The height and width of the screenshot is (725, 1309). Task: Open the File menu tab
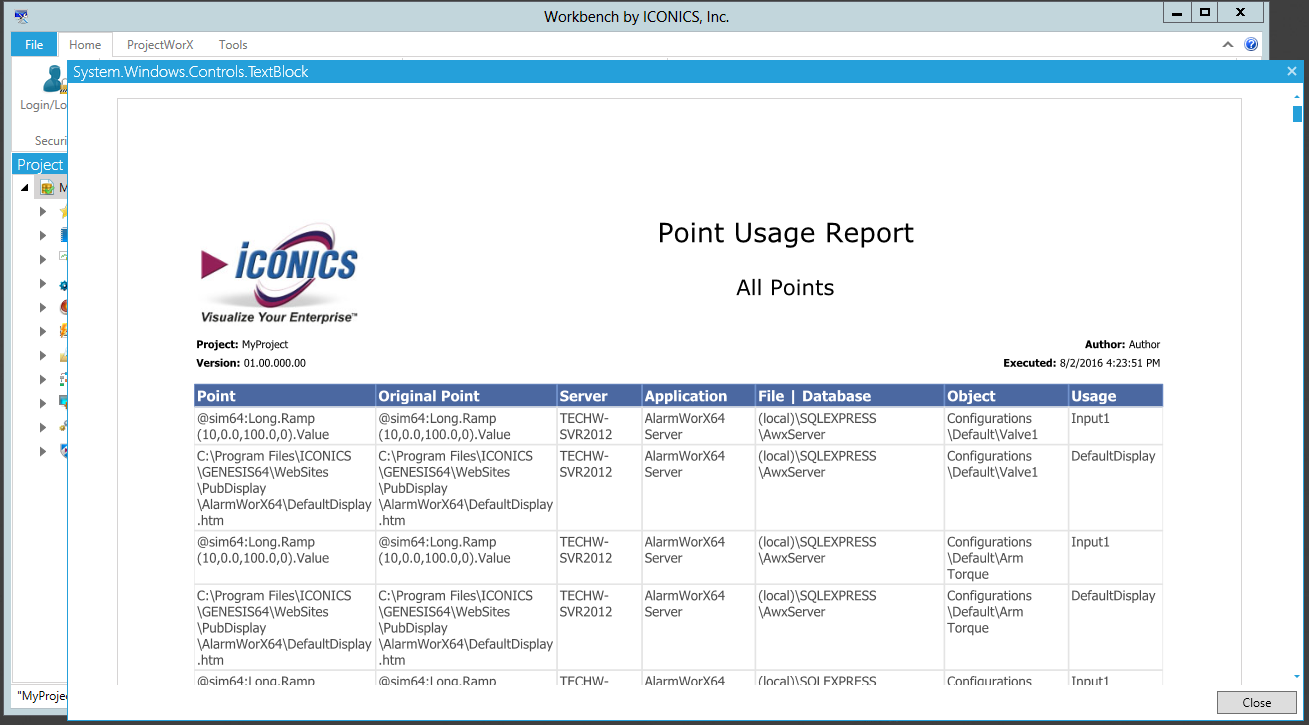pos(34,45)
